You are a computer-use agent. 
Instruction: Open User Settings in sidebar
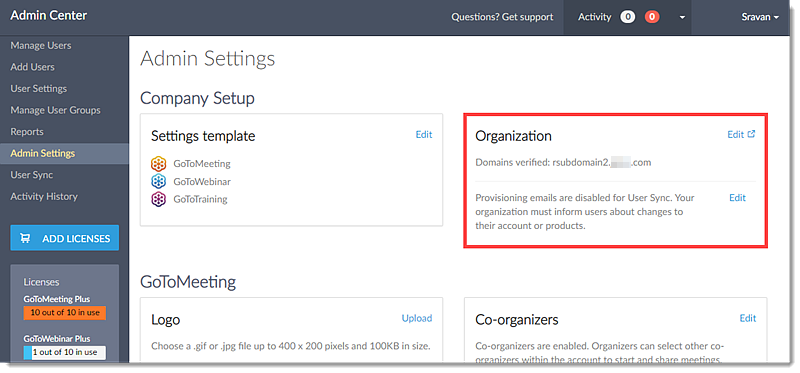39,88
